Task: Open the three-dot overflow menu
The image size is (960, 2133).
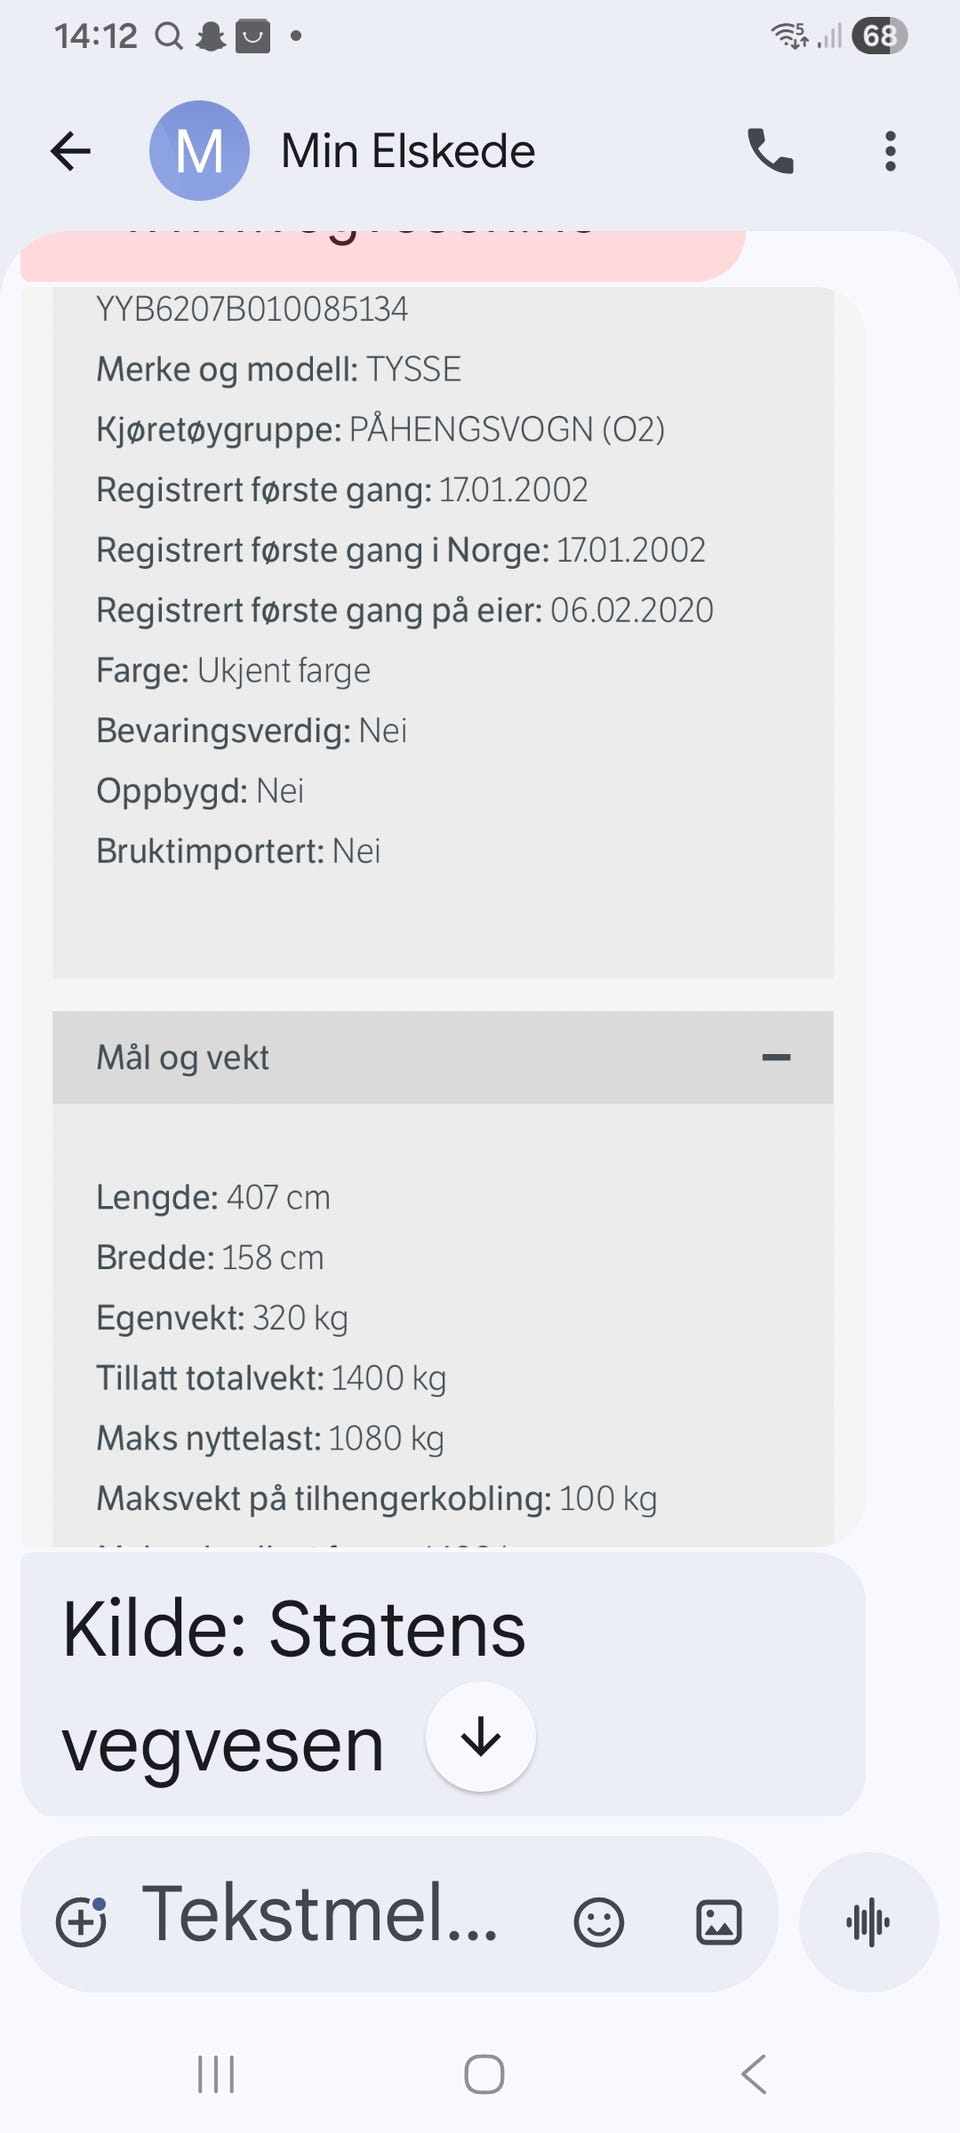Action: click(890, 152)
